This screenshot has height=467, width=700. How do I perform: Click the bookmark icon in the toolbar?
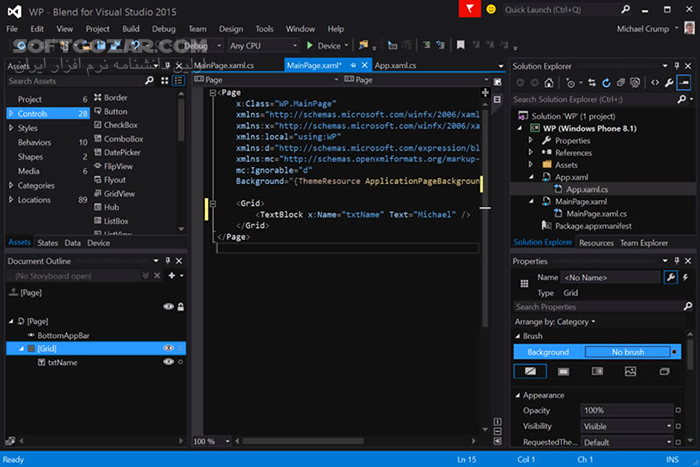pos(461,45)
